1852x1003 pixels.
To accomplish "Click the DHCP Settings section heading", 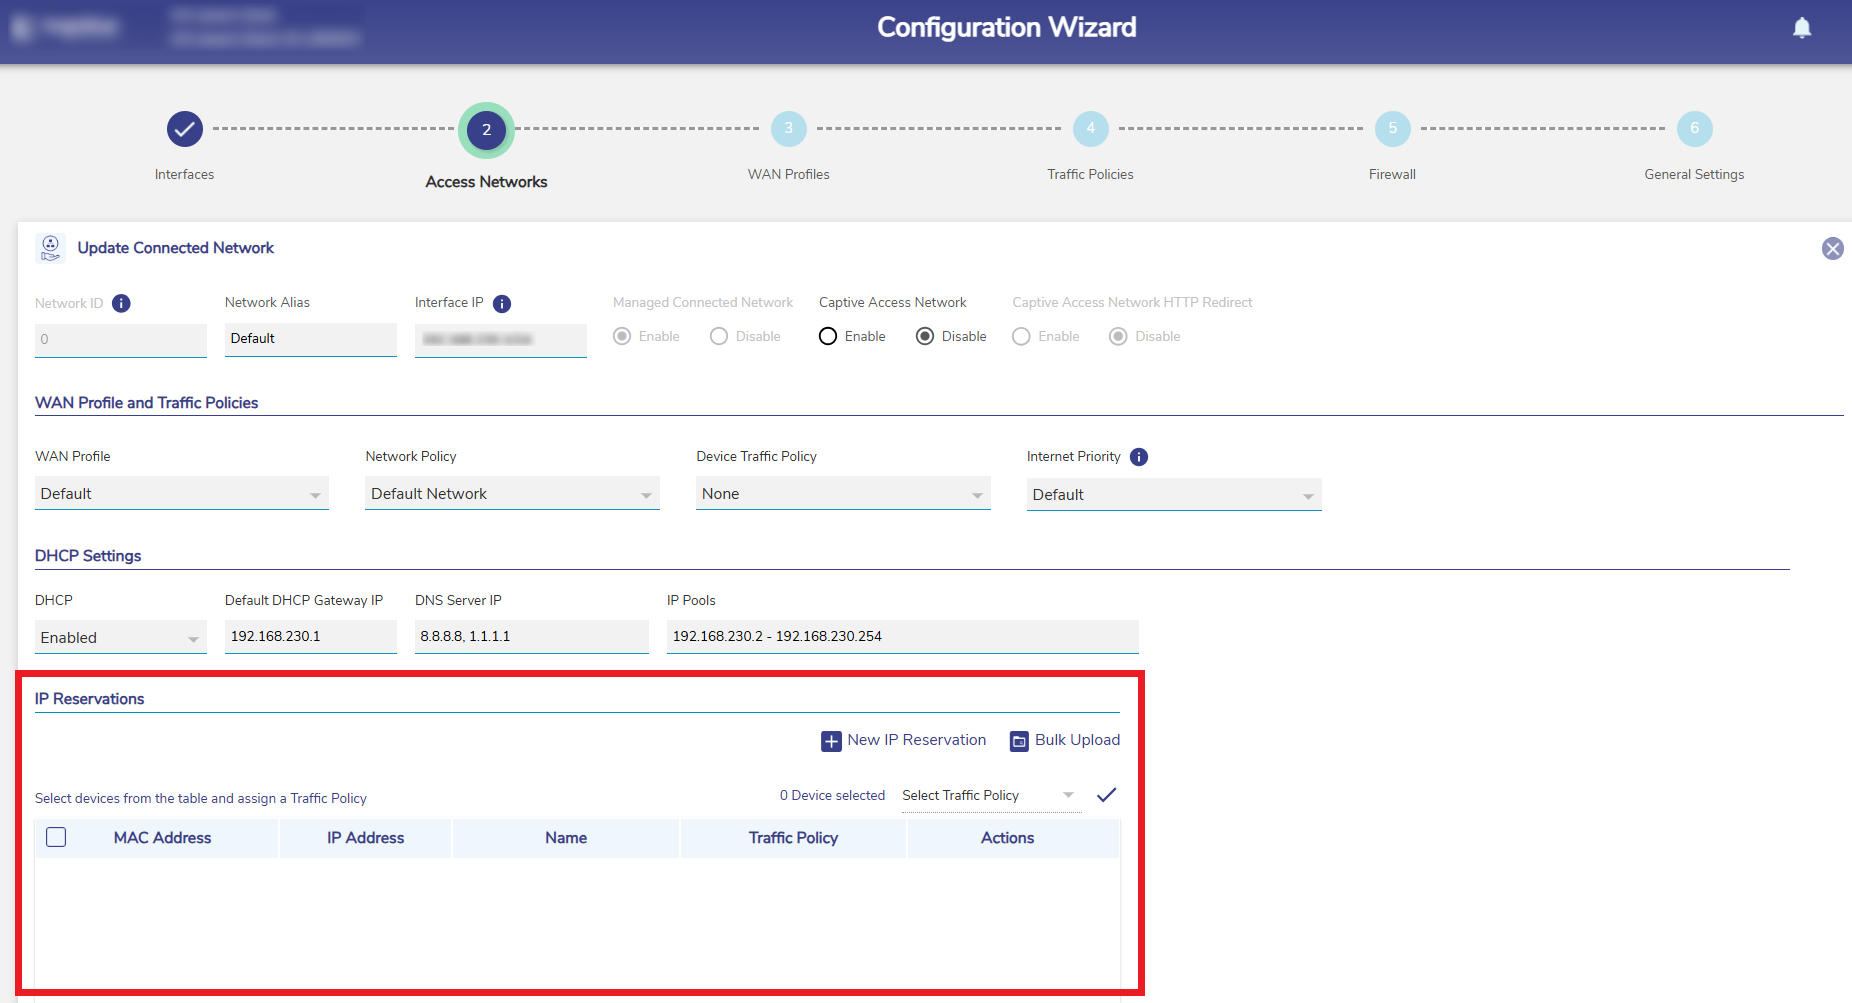I will tap(88, 556).
